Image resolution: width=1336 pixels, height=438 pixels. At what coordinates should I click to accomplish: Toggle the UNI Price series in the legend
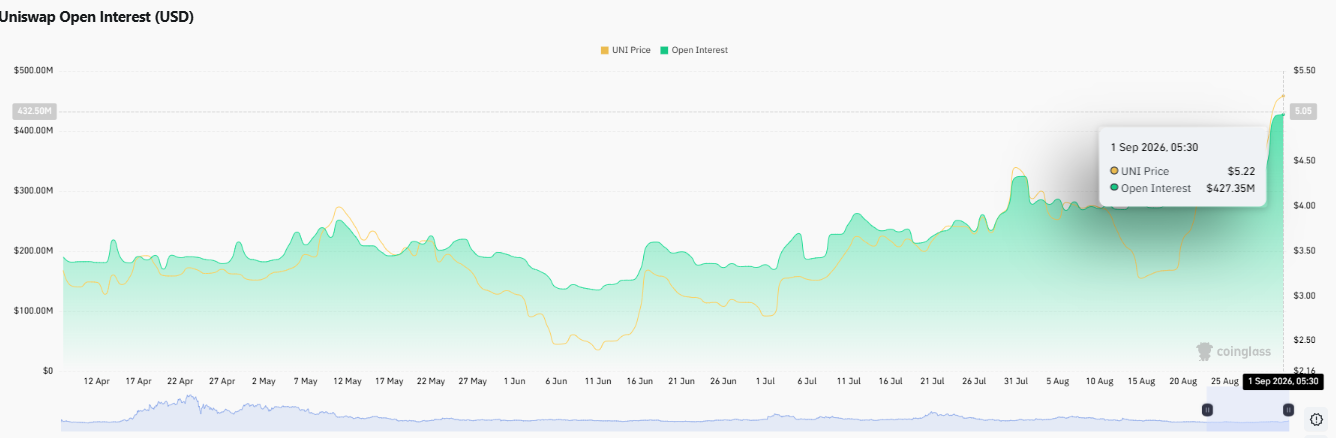click(625, 49)
